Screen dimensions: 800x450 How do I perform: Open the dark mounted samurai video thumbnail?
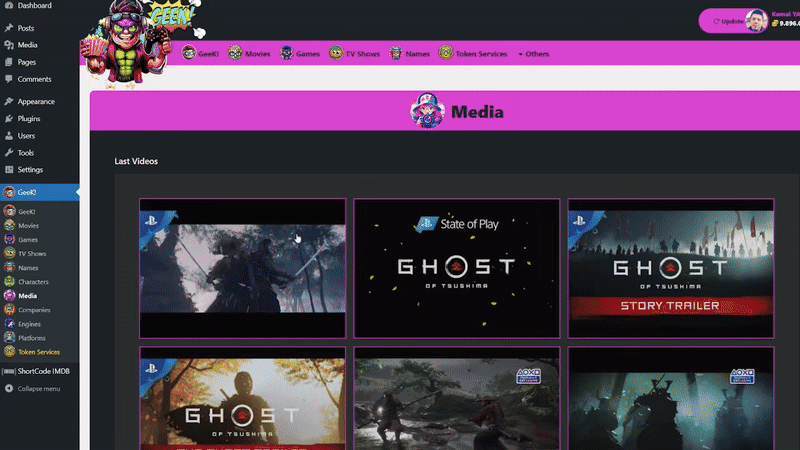click(671, 398)
